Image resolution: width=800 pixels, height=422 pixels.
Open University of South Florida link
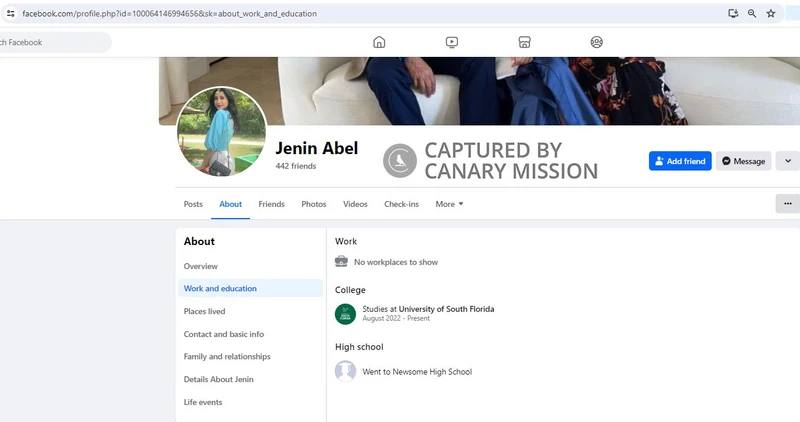446,309
